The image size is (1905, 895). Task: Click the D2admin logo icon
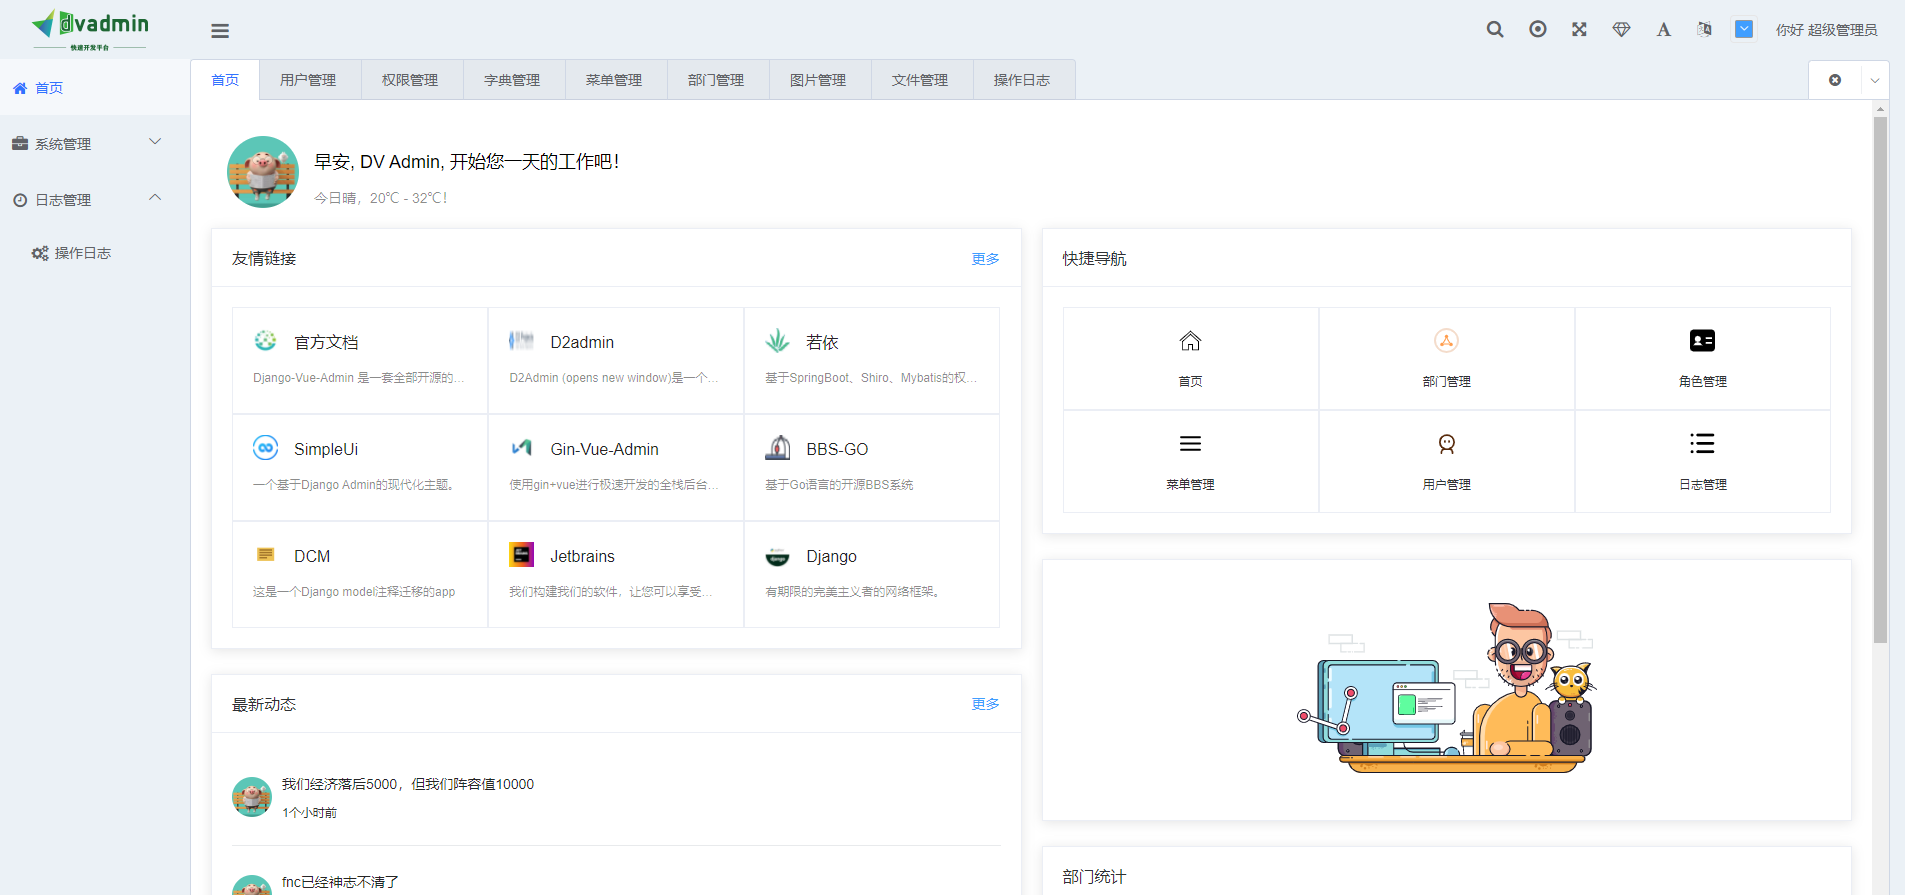pyautogui.click(x=521, y=341)
